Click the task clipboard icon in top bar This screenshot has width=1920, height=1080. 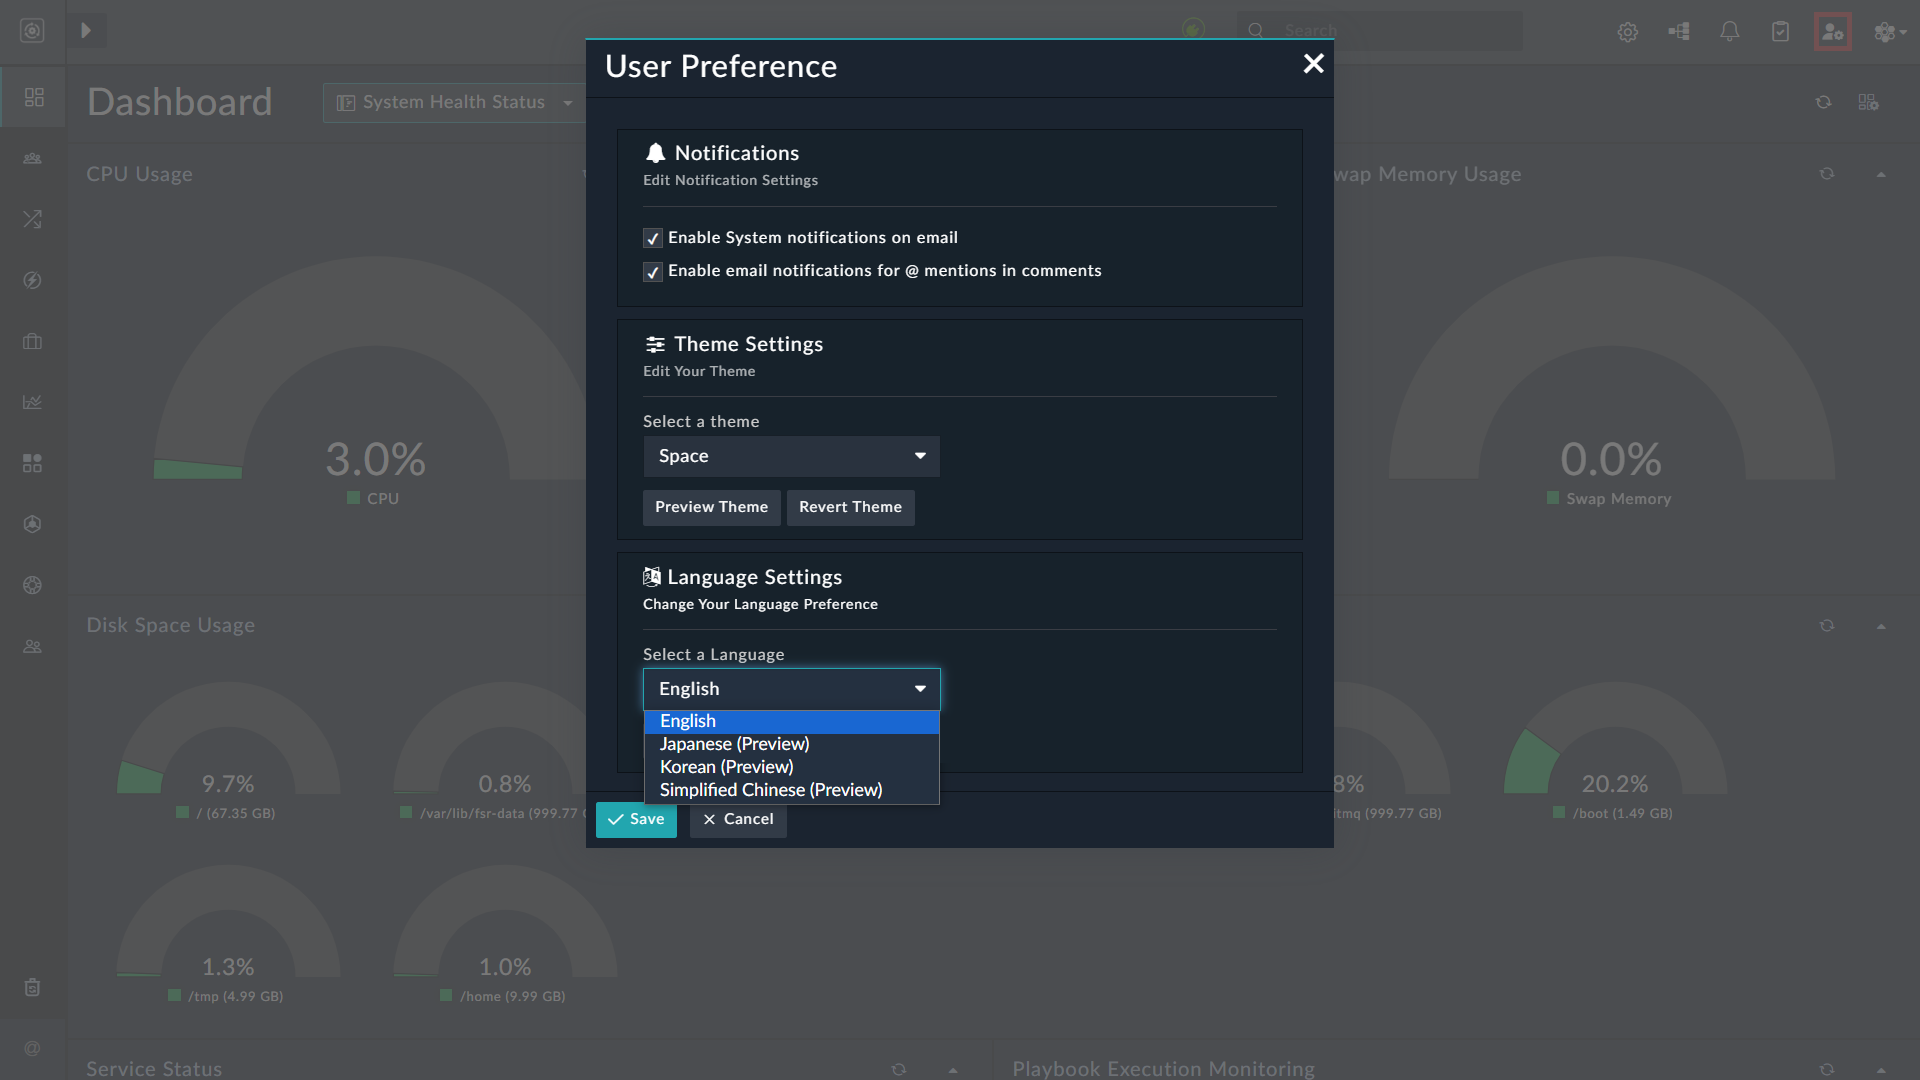coord(1780,31)
